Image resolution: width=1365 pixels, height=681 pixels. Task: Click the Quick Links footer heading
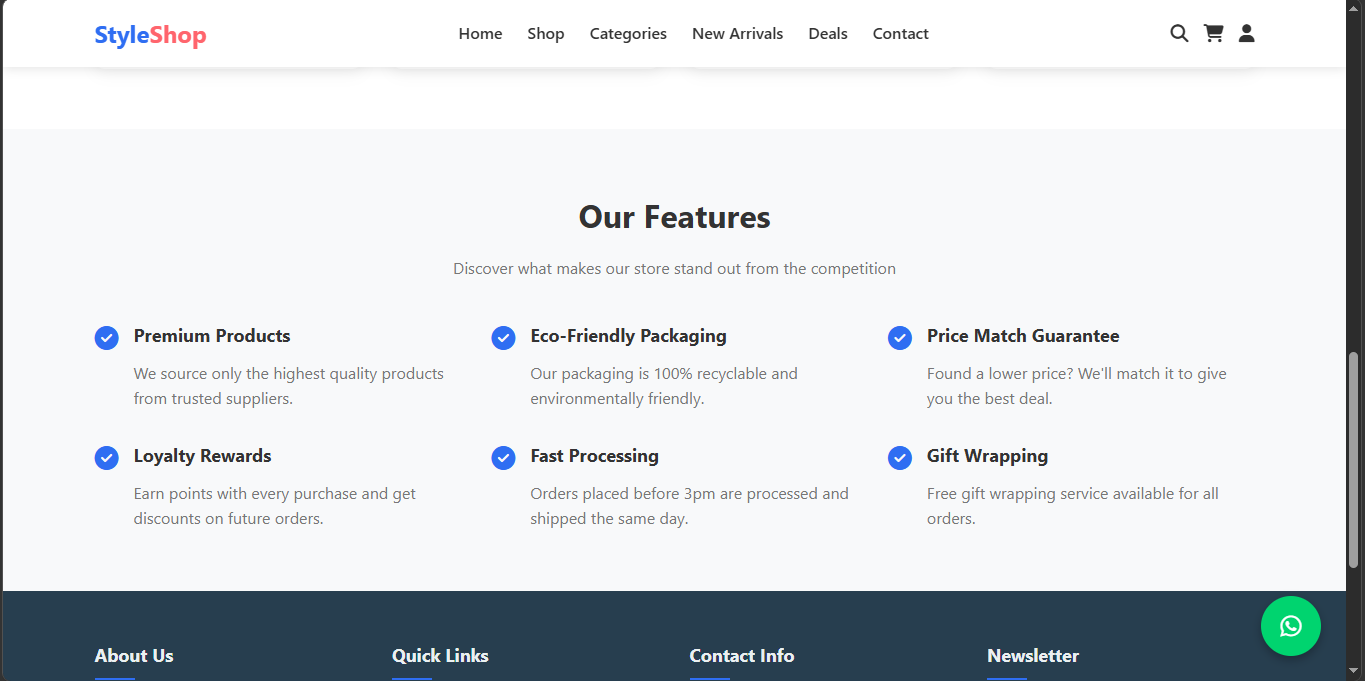(440, 656)
